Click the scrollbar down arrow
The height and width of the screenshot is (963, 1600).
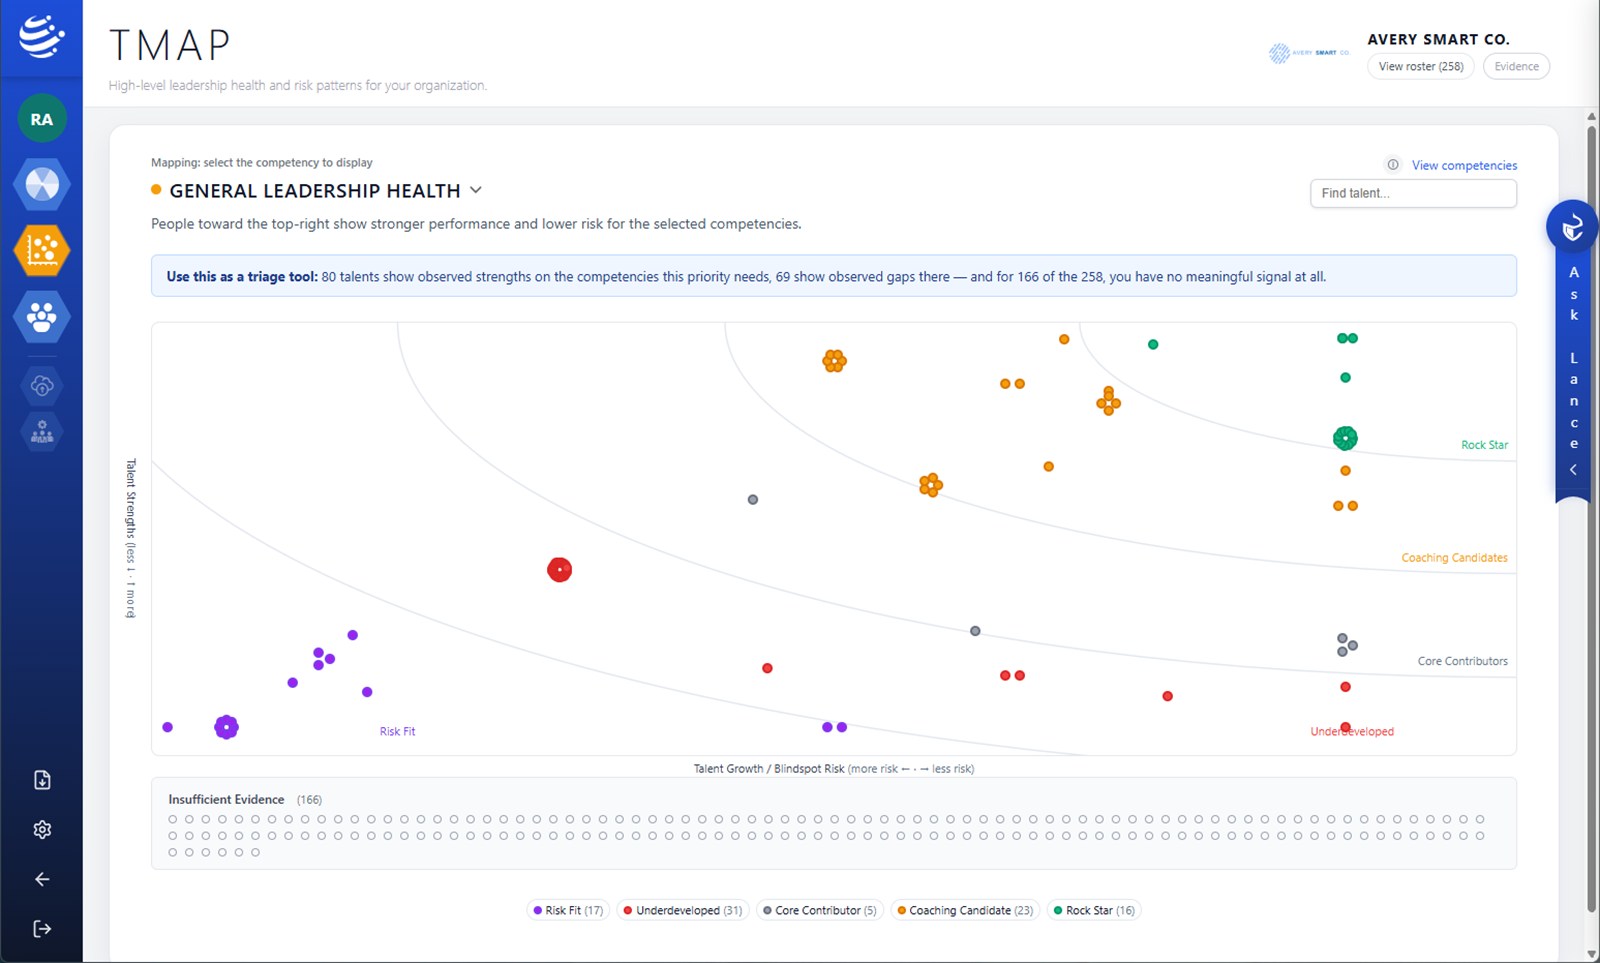[1591, 954]
